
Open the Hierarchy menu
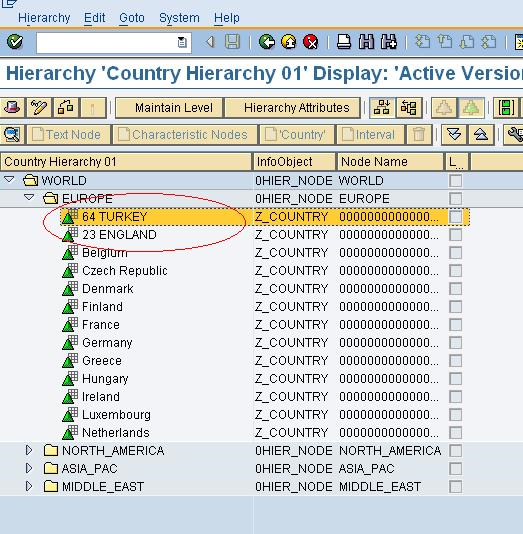pos(44,18)
